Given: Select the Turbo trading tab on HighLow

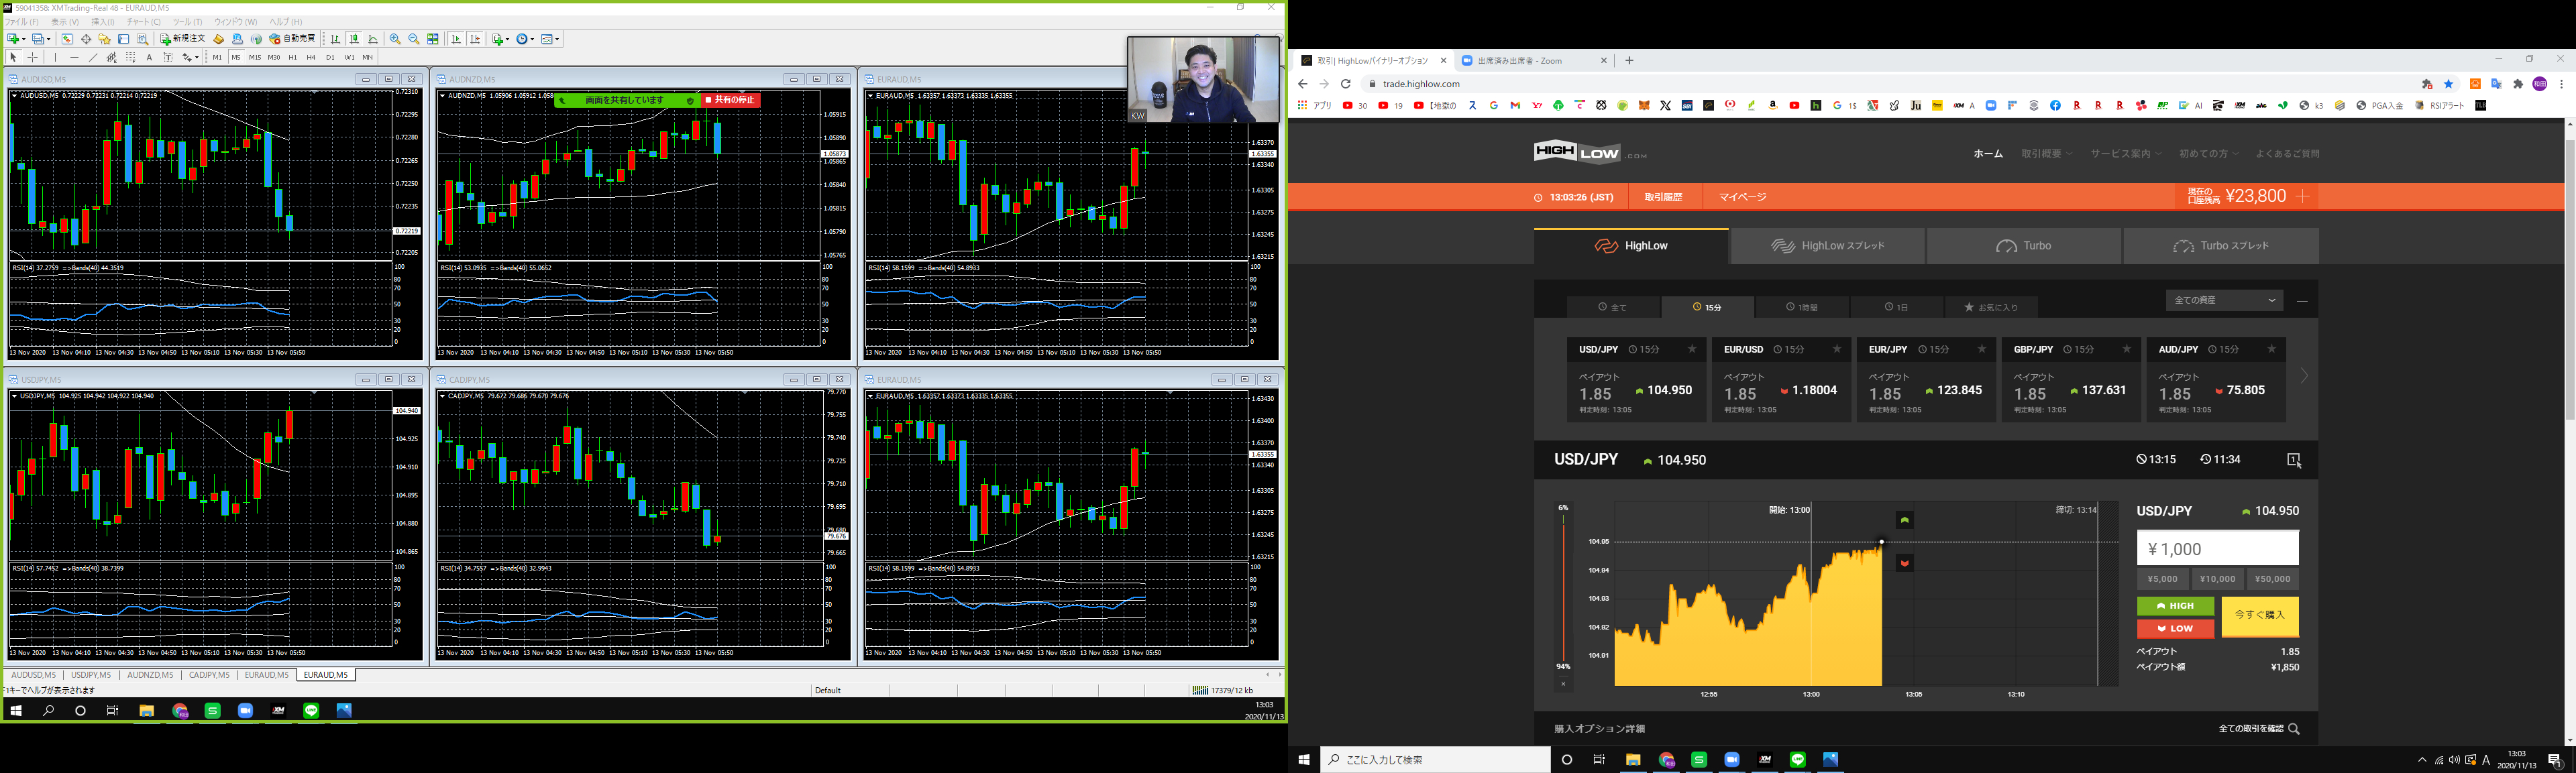Looking at the screenshot, I should [2024, 246].
